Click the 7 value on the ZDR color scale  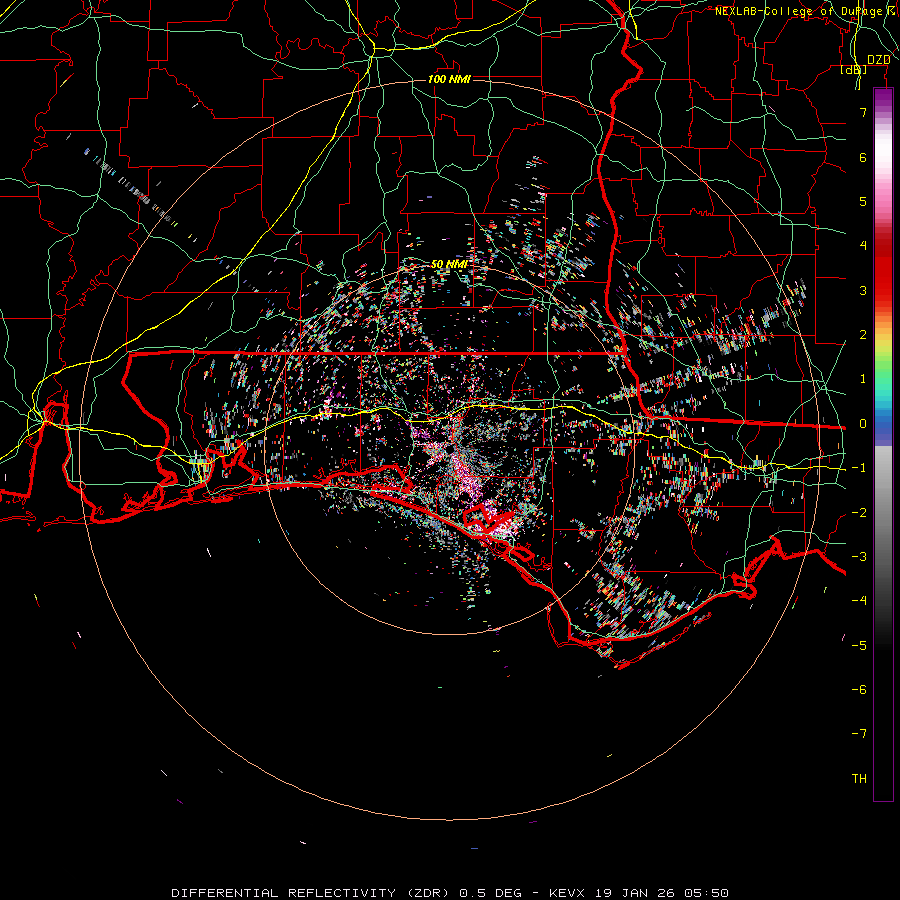[863, 112]
